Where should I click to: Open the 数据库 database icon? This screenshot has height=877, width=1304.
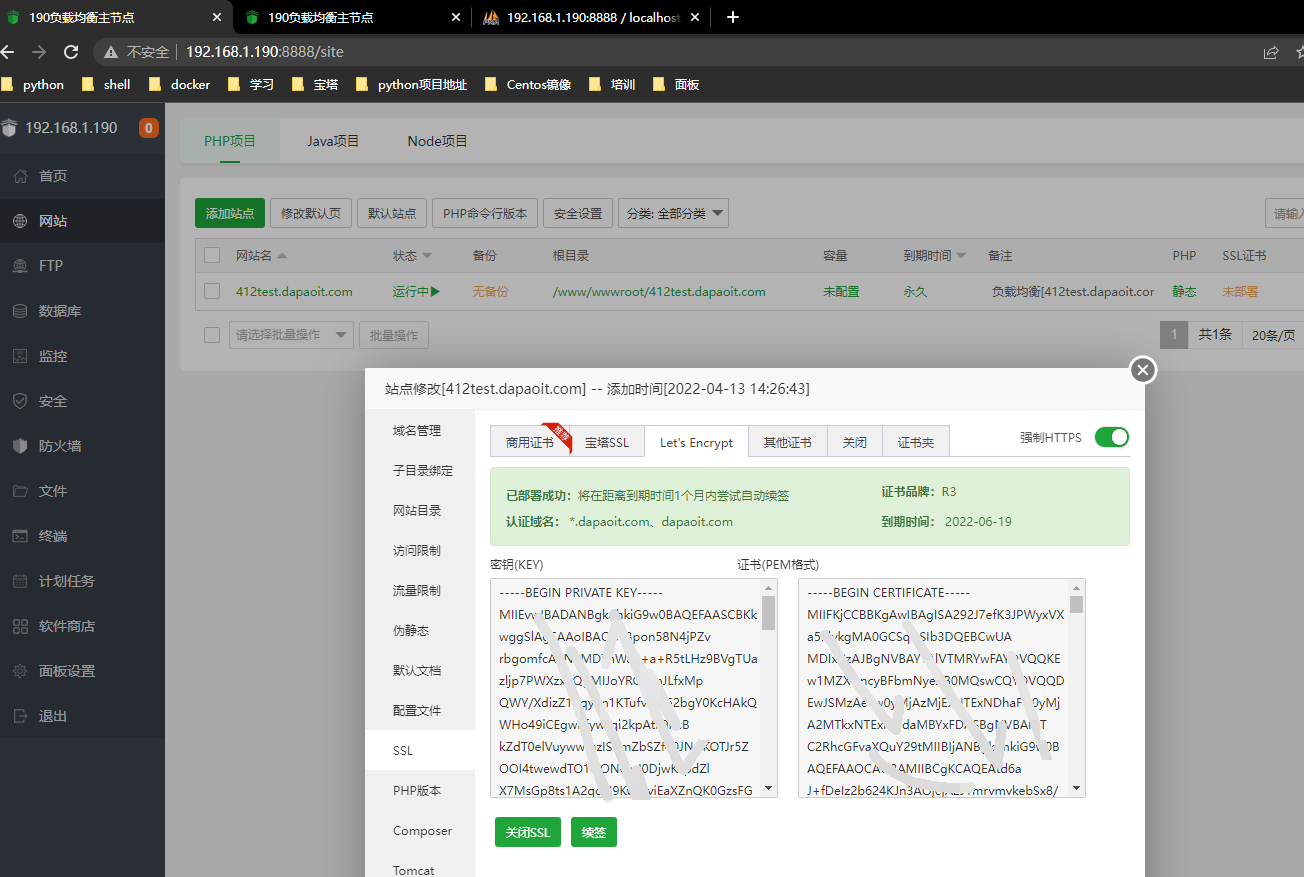coord(20,311)
